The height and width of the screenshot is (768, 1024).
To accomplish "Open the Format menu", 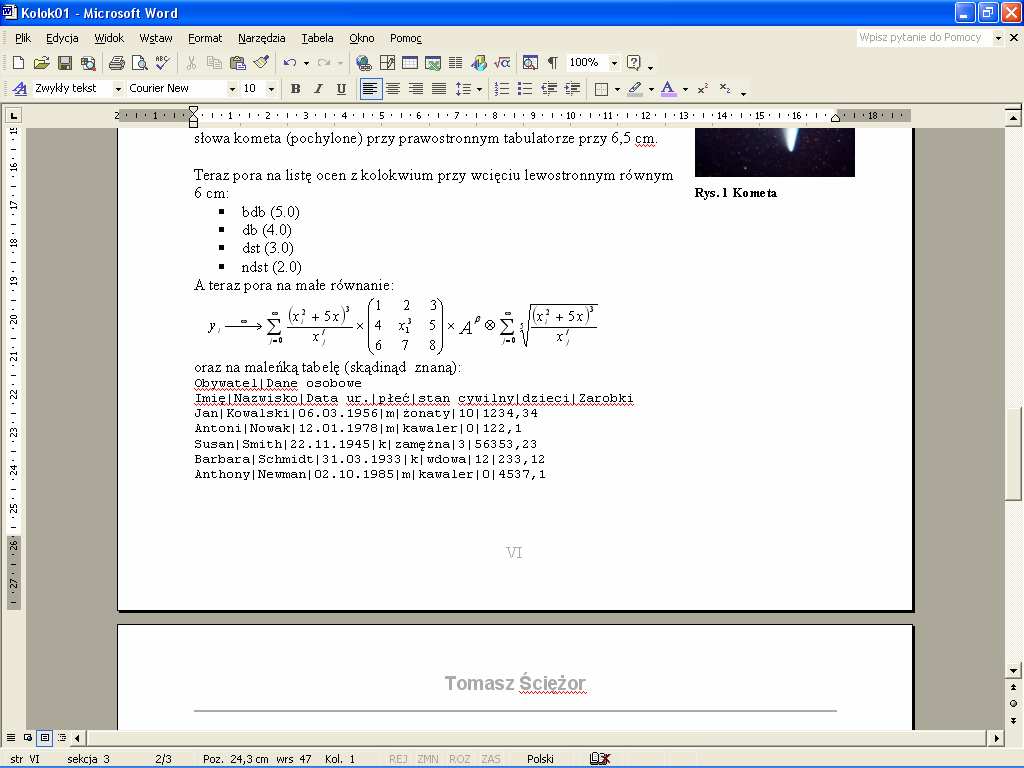I will pos(205,38).
